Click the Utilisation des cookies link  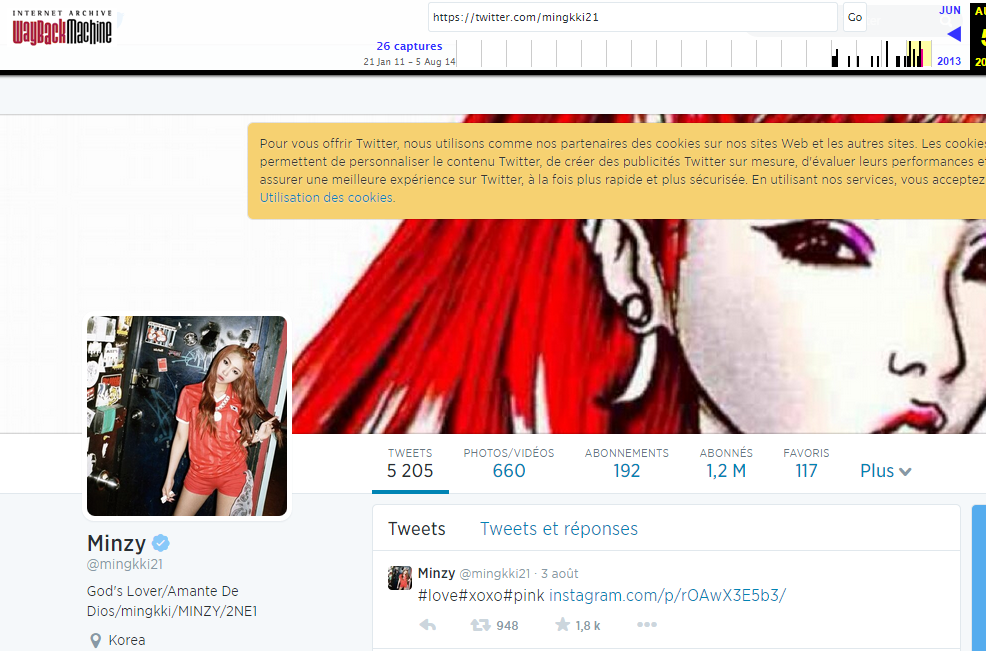pos(326,198)
